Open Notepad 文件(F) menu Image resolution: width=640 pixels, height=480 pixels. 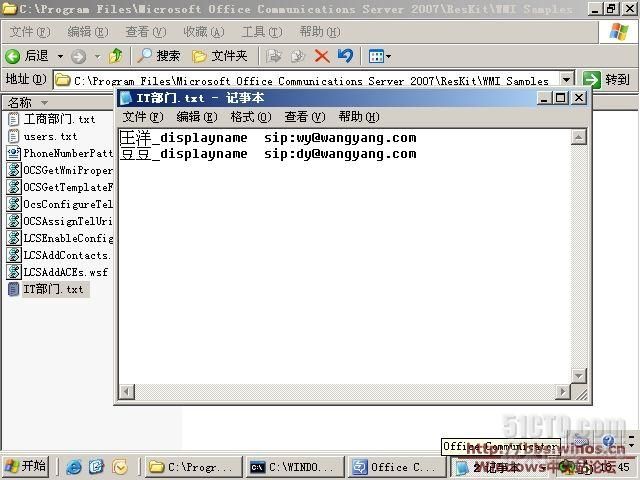[143, 117]
